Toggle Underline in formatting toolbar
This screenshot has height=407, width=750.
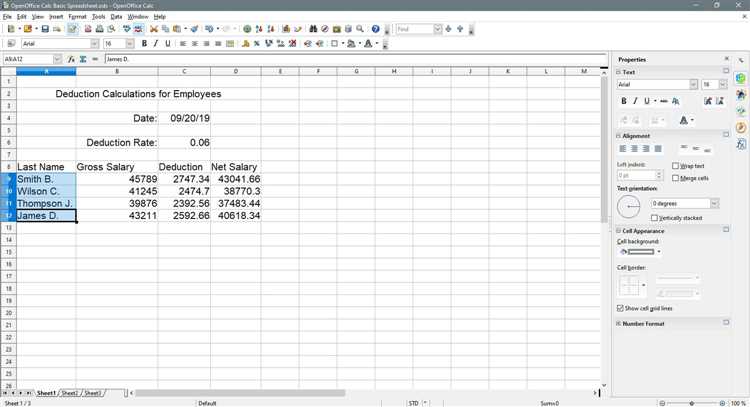point(167,44)
